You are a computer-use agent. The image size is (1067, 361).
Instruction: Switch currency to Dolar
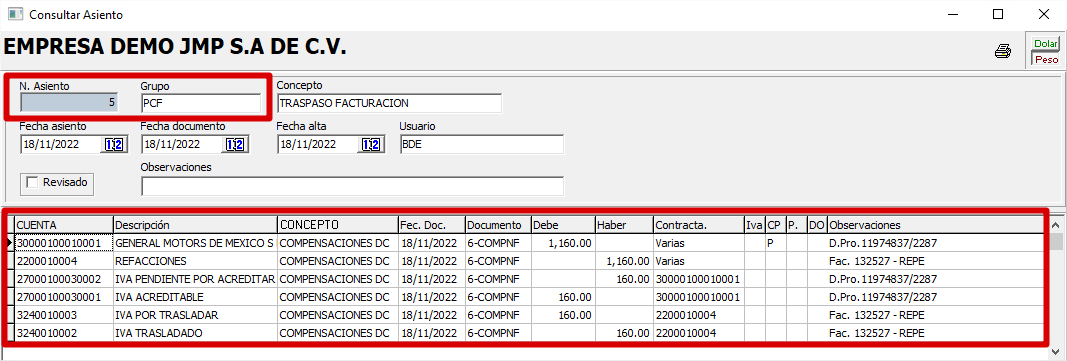pyautogui.click(x=1045, y=44)
